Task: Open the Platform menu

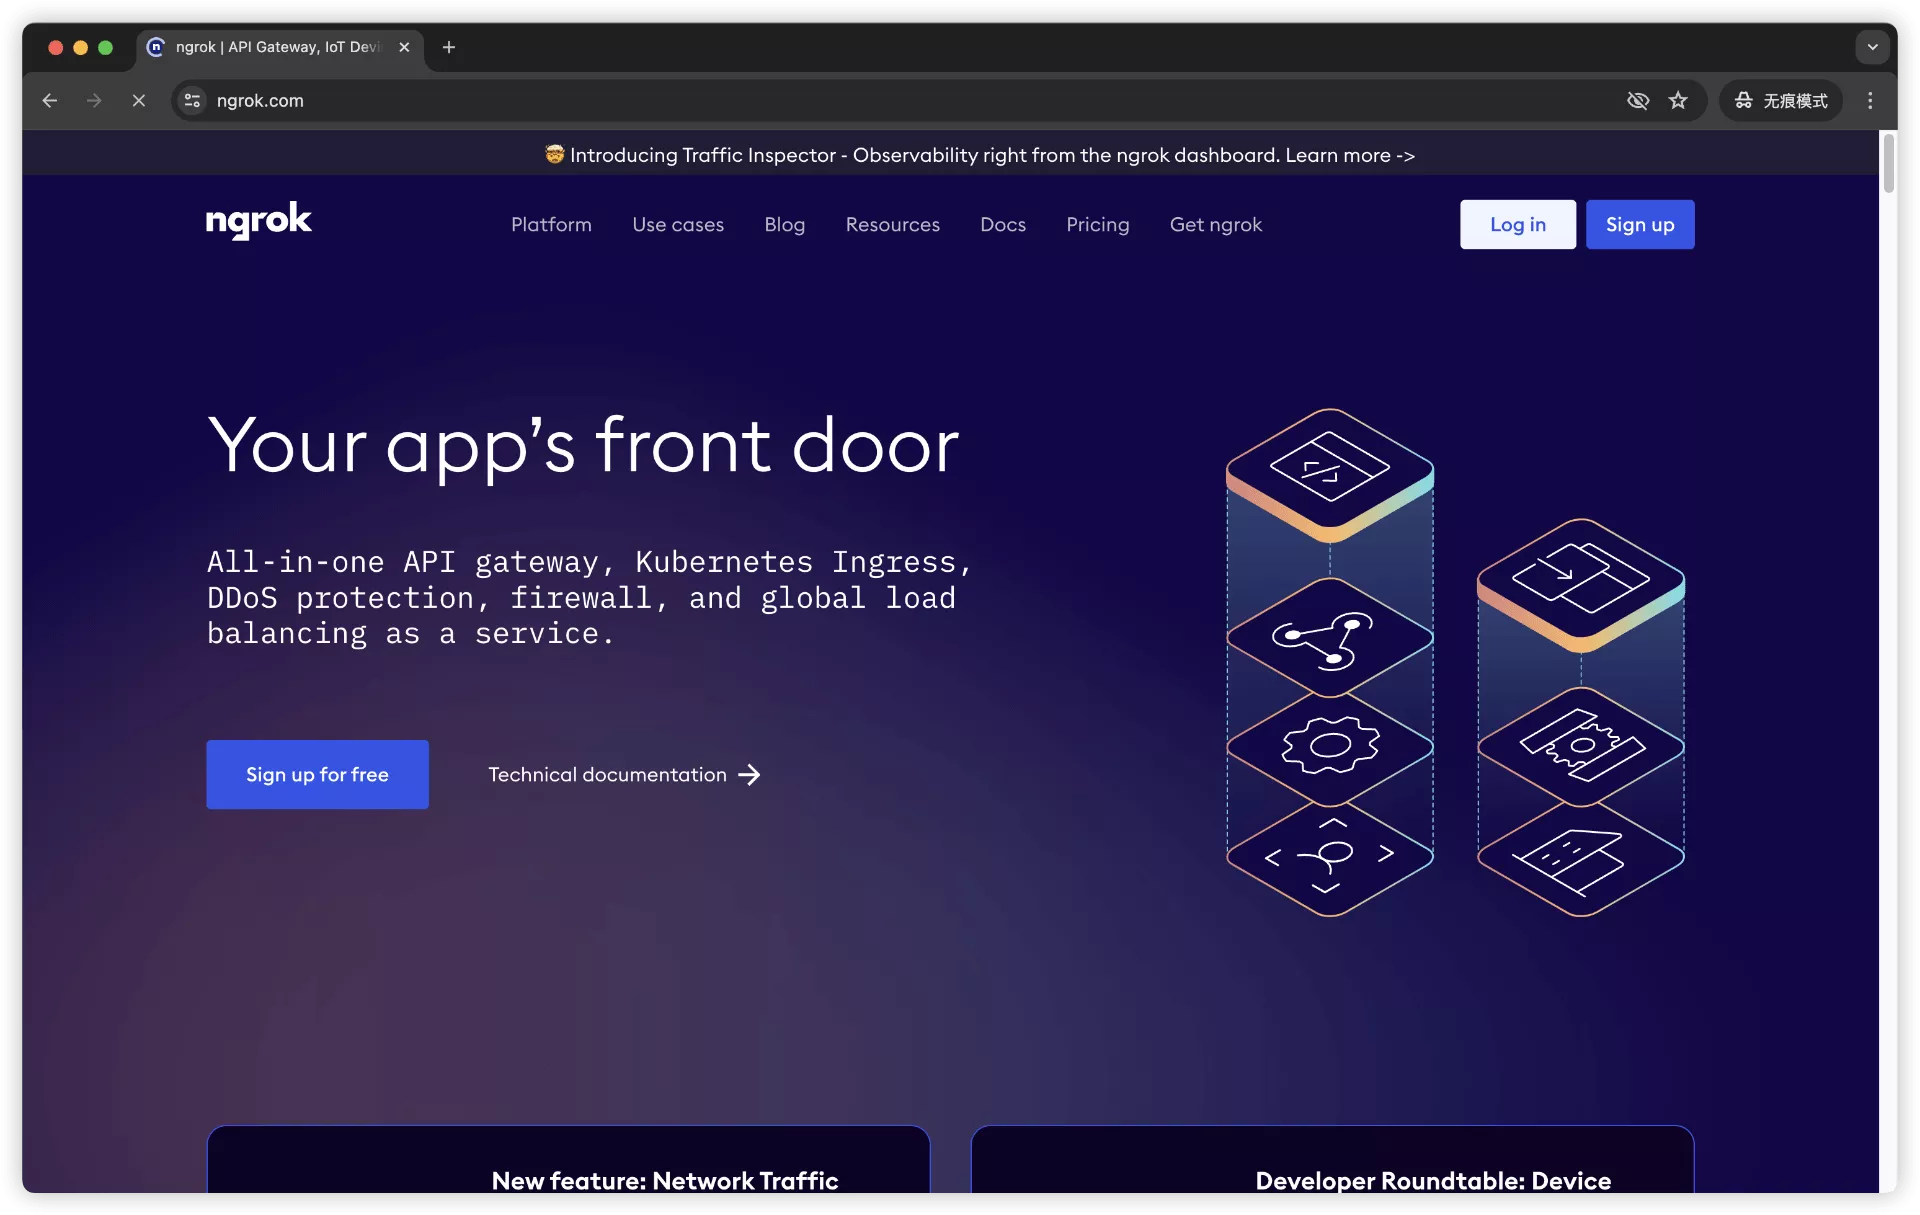Action: [551, 225]
